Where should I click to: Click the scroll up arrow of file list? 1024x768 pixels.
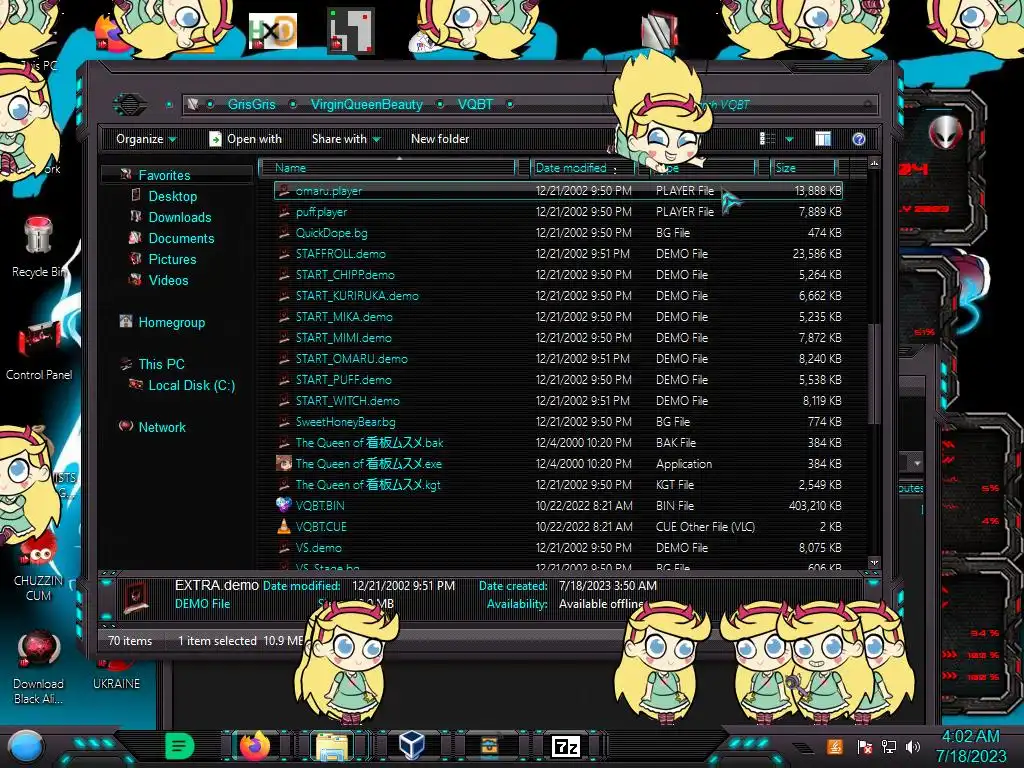point(874,163)
